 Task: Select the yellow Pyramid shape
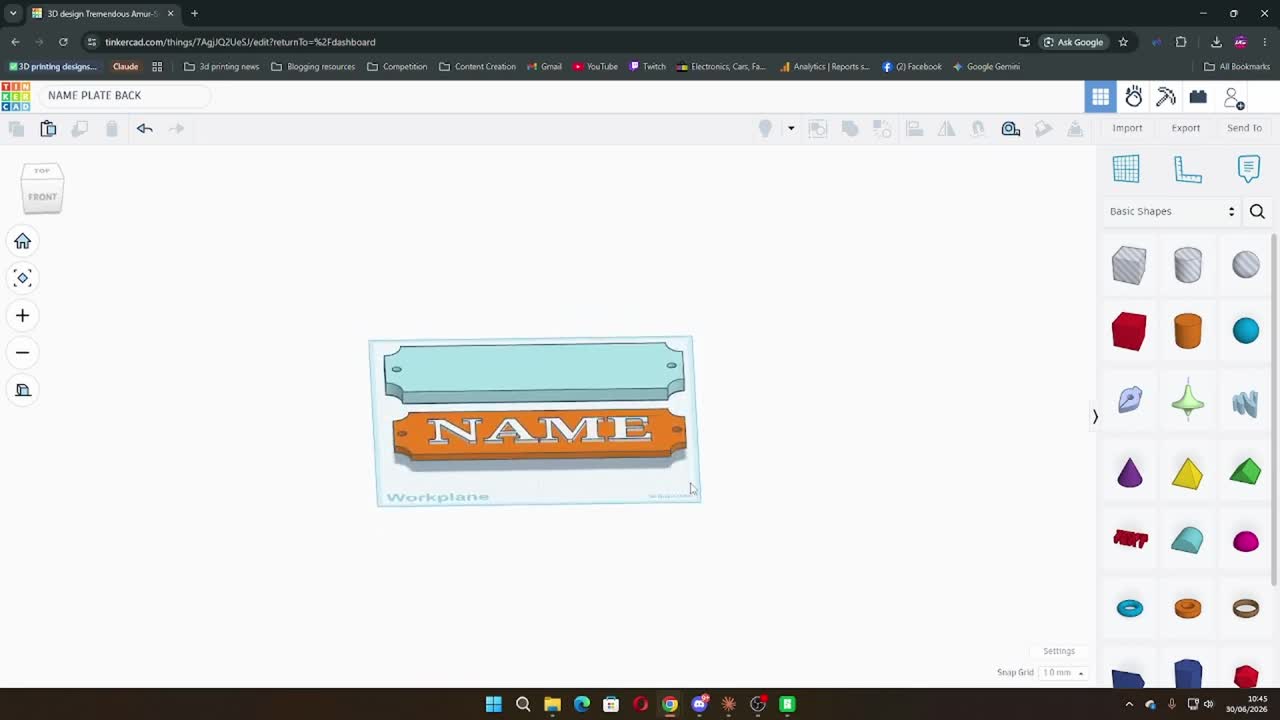[1187, 474]
